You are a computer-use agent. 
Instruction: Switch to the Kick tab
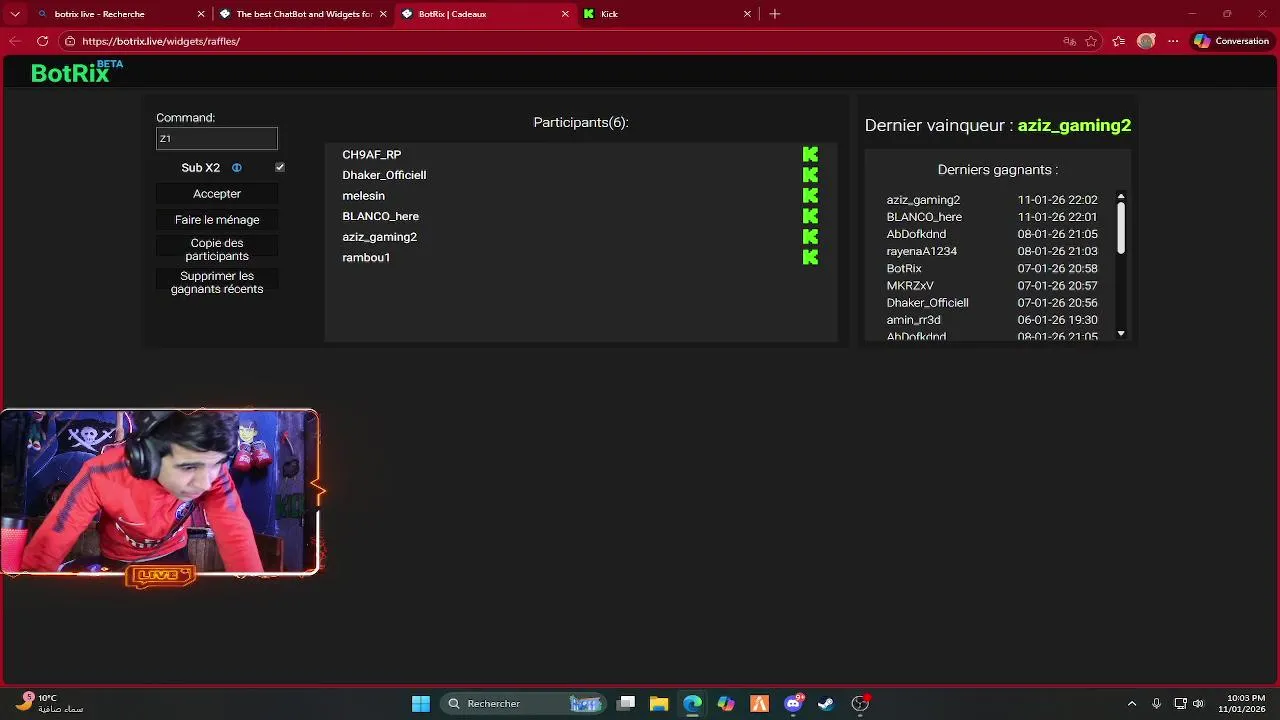point(666,14)
